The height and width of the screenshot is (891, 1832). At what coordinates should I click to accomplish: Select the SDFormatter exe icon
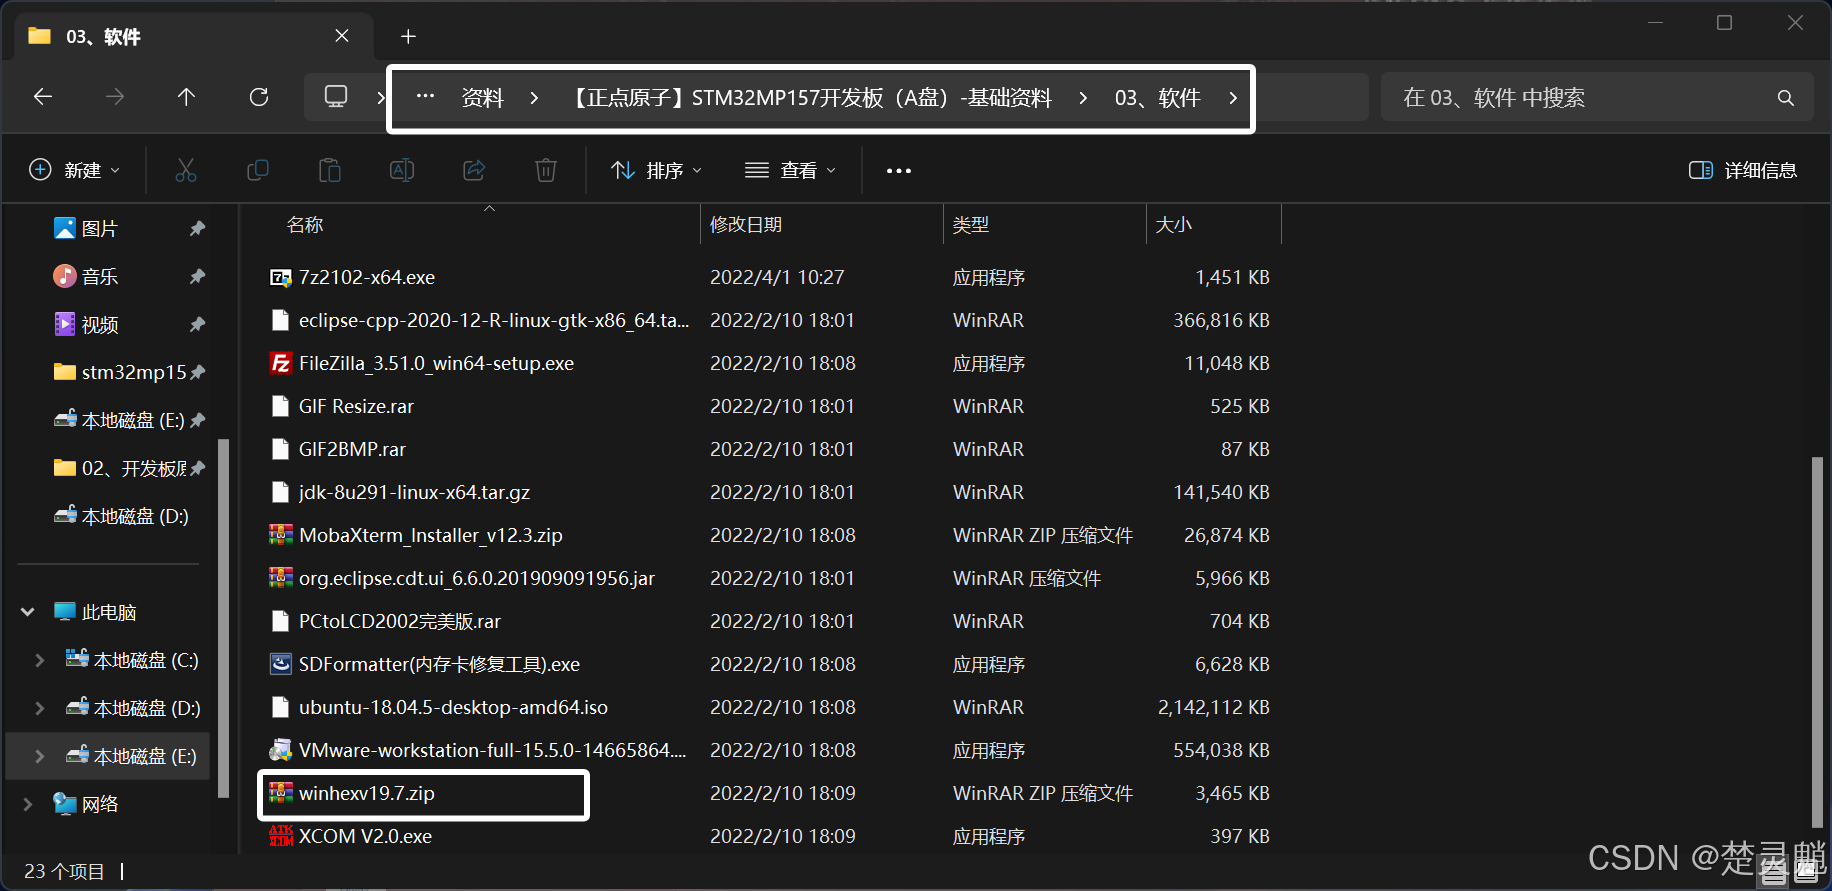(x=281, y=664)
